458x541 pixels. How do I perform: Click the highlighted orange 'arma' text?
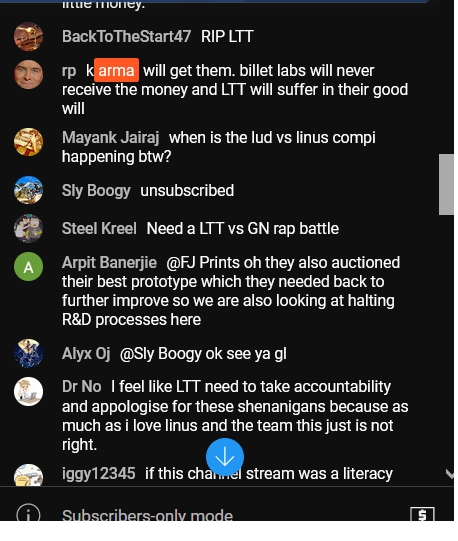click(x=116, y=70)
